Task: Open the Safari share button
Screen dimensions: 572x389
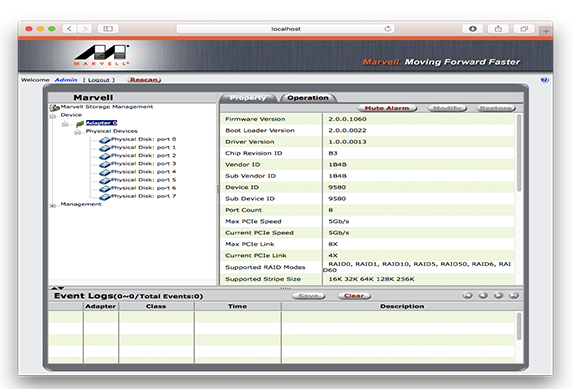Action: coord(498,28)
